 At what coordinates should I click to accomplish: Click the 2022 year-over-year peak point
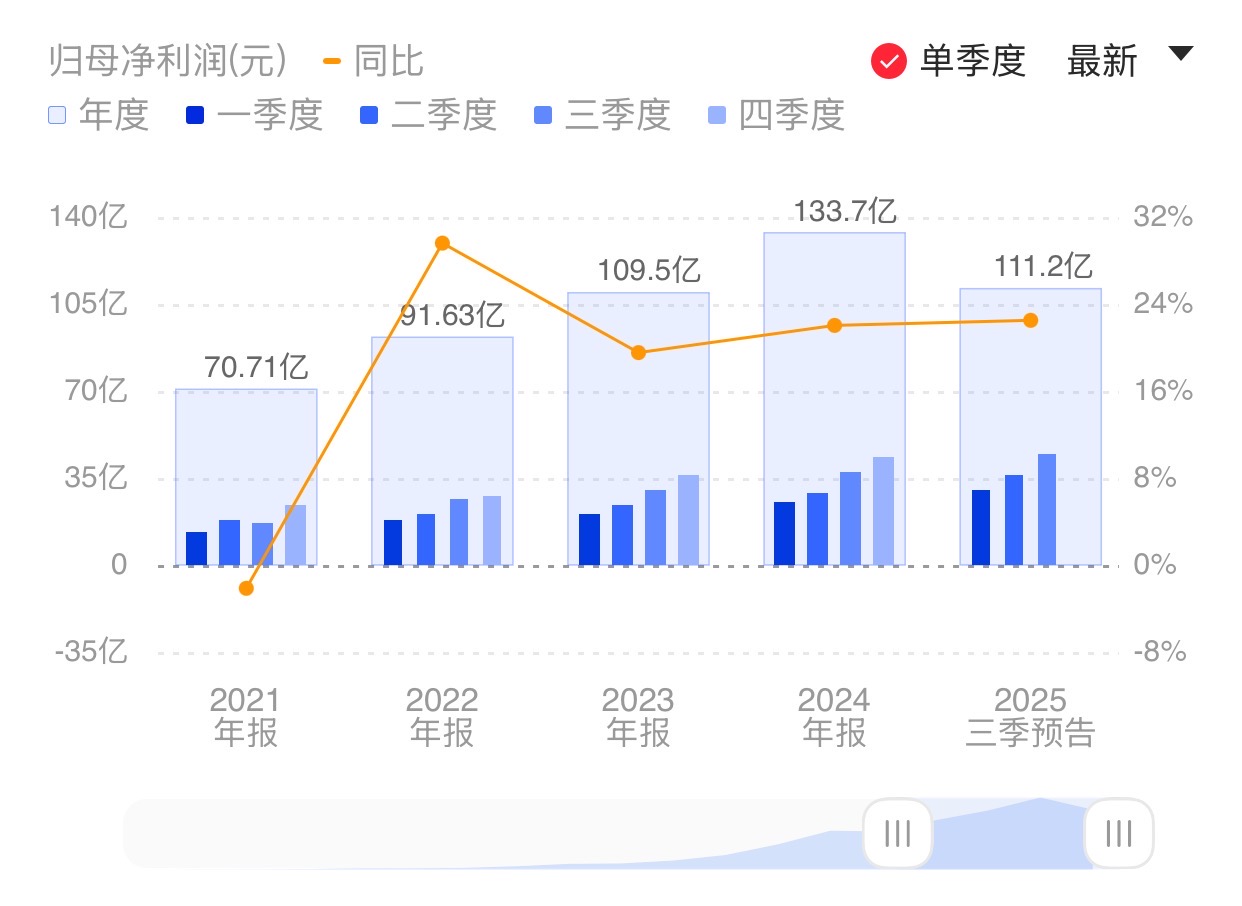pyautogui.click(x=443, y=243)
